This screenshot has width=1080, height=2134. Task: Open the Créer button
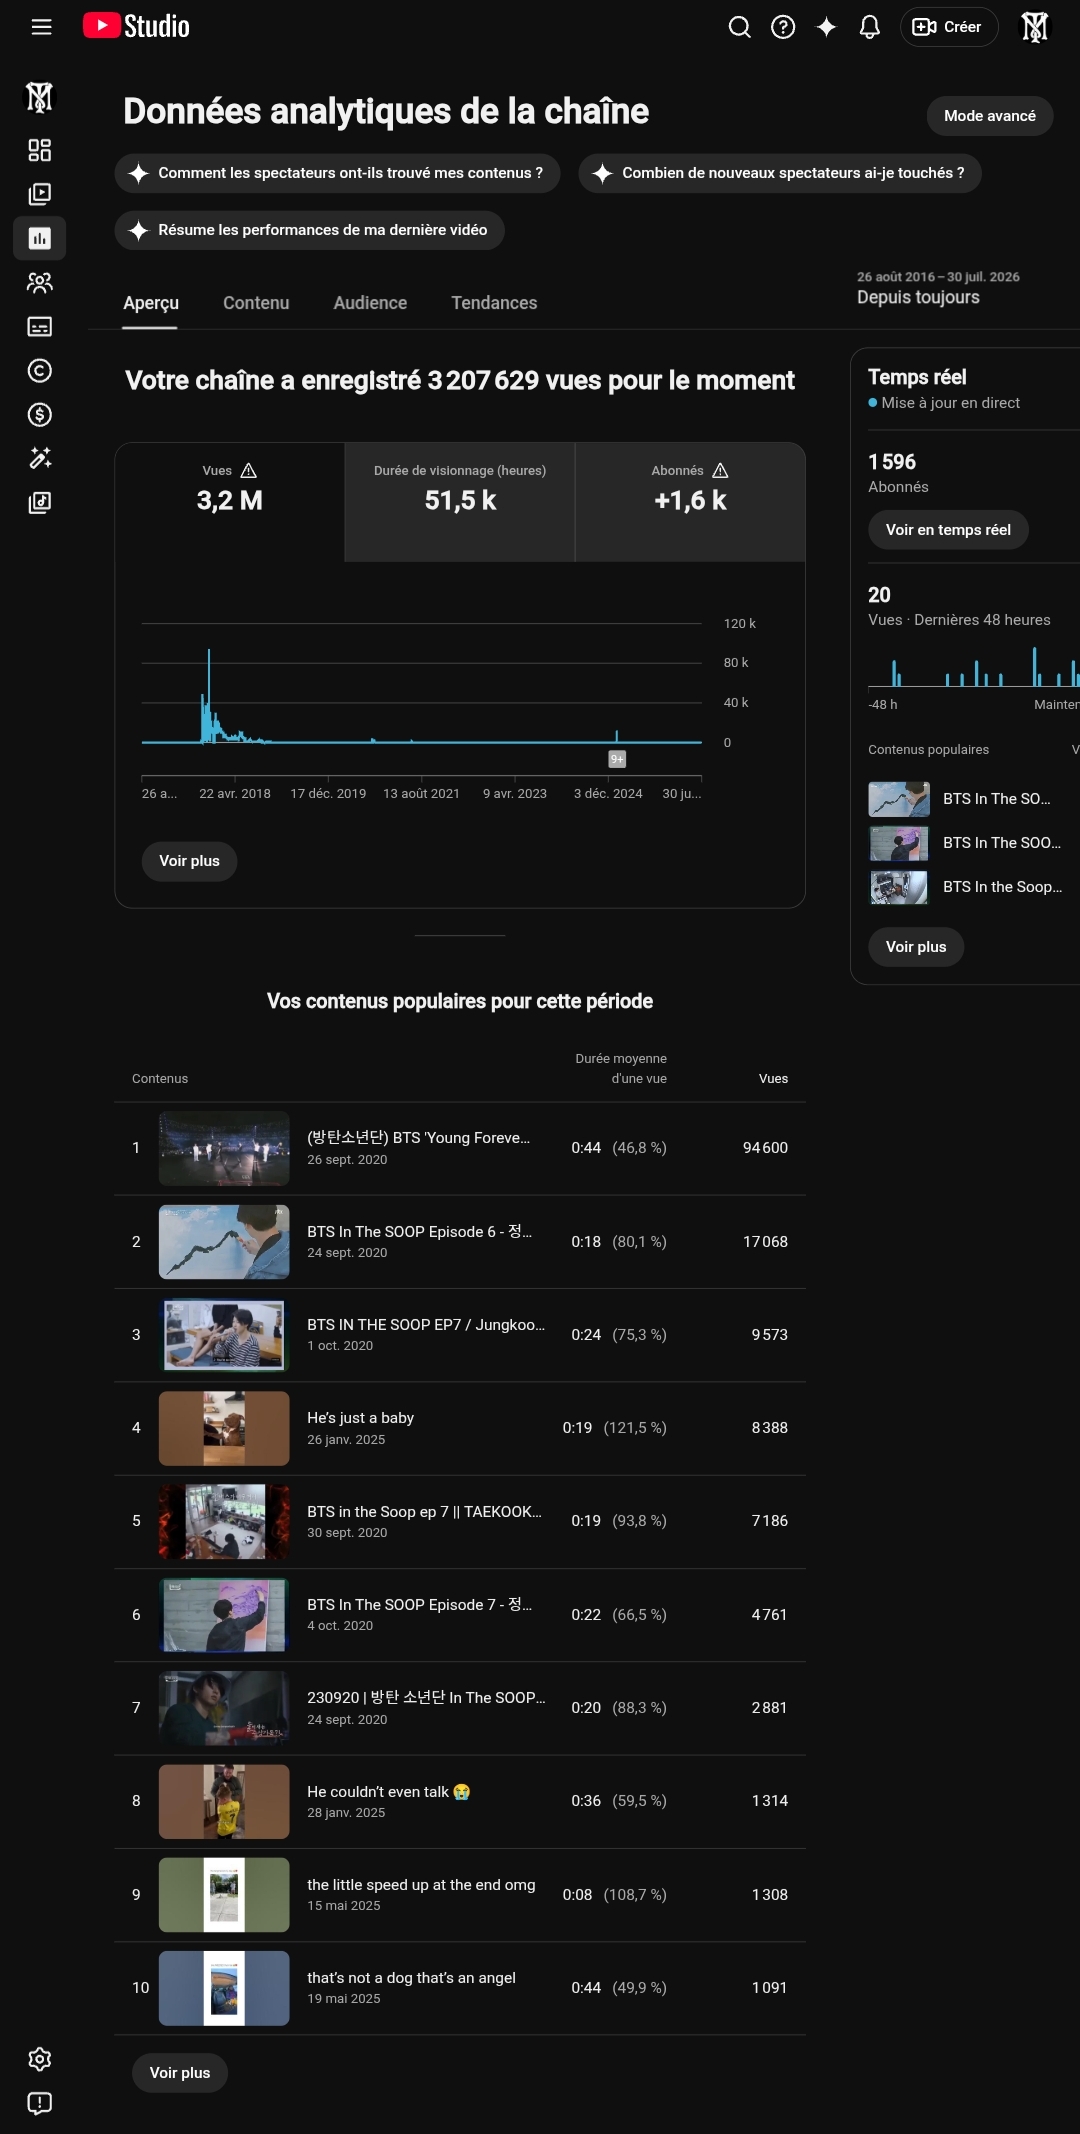click(x=949, y=27)
